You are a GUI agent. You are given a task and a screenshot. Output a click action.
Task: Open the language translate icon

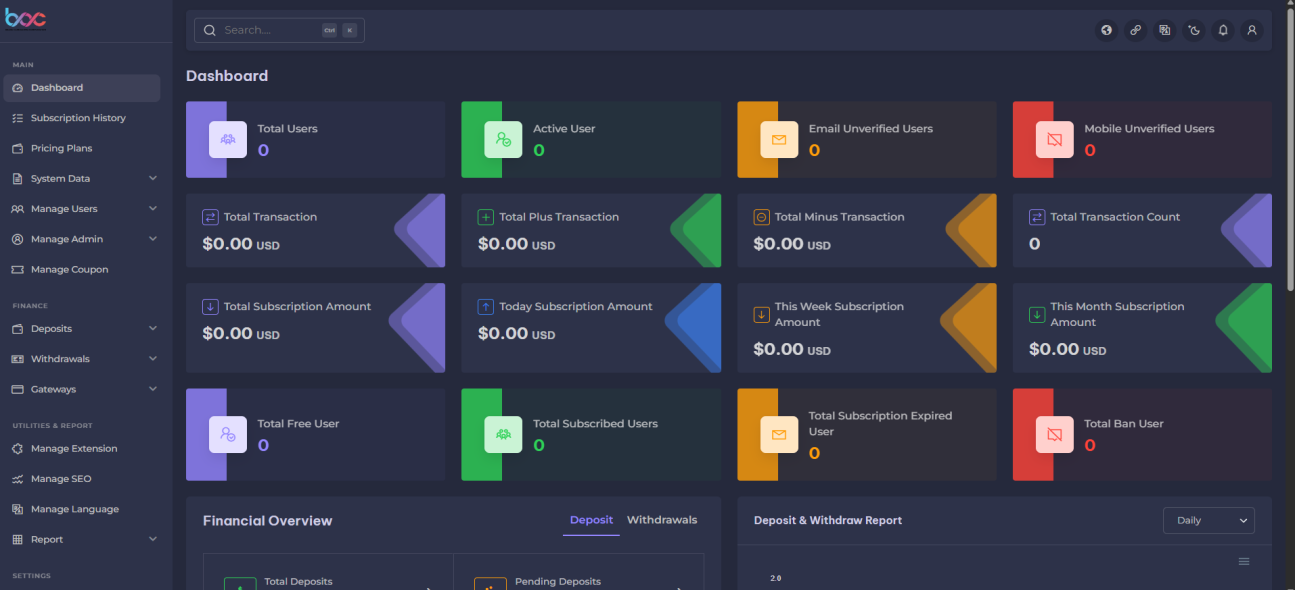pyautogui.click(x=1165, y=30)
